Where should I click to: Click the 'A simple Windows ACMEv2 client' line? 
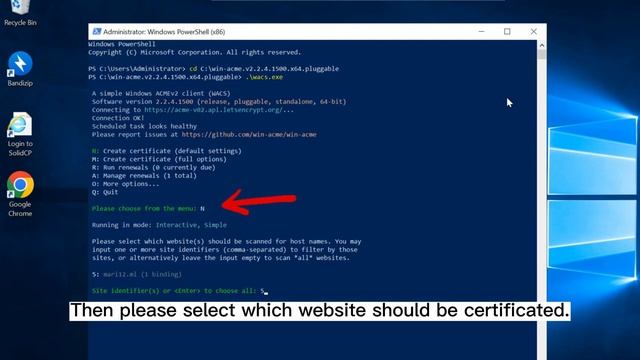pyautogui.click(x=161, y=93)
